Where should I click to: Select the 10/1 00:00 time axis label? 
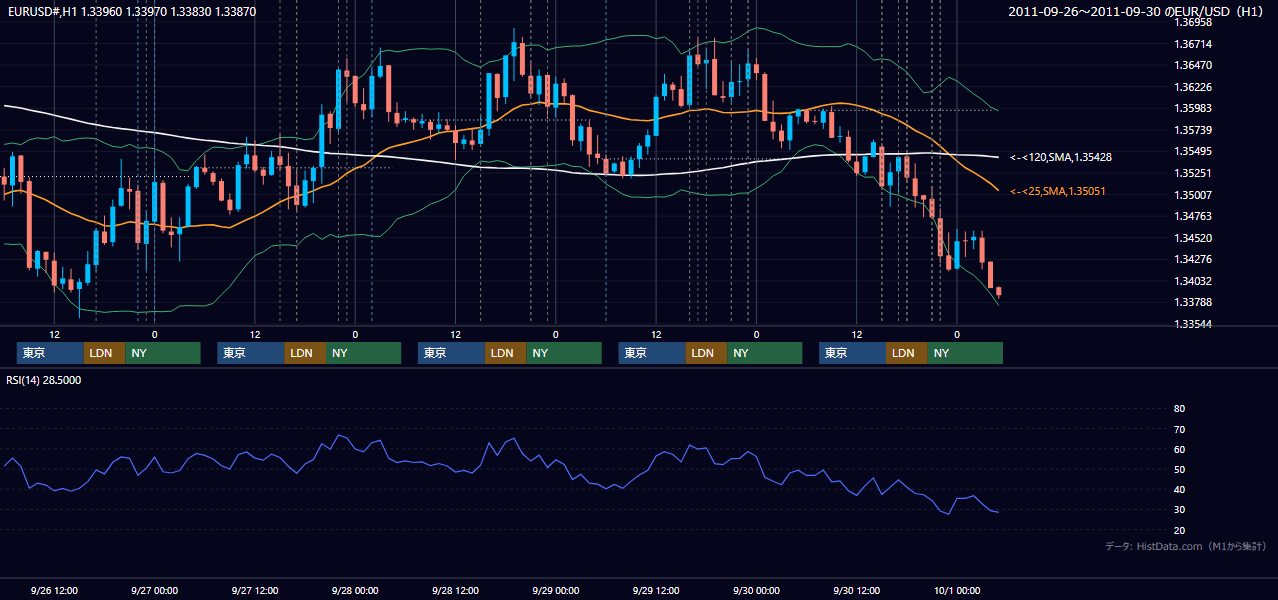[957, 590]
